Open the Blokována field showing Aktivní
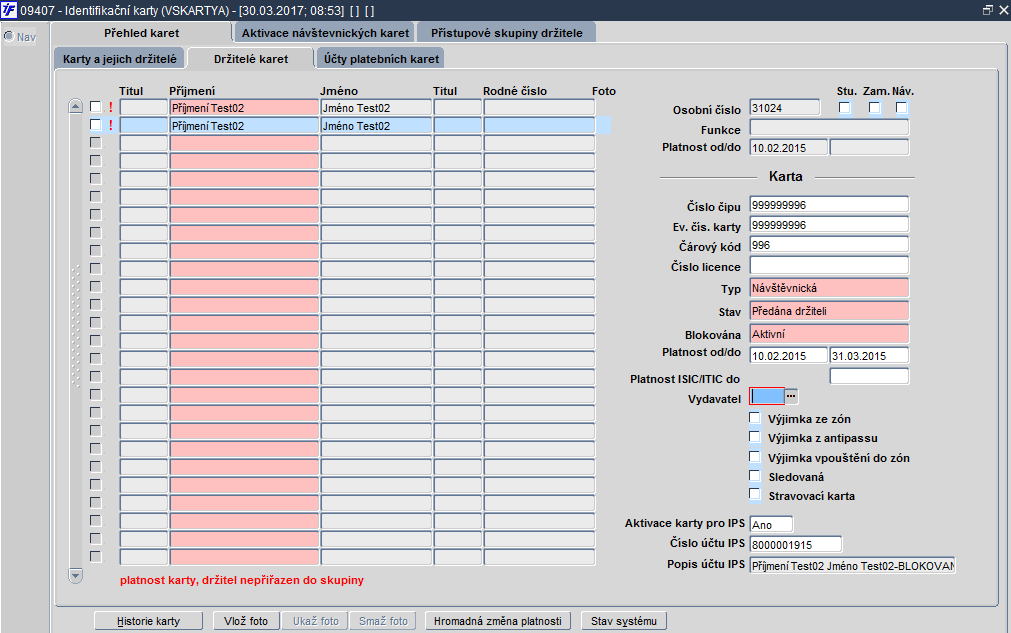This screenshot has height=633, width=1011. 829,334
